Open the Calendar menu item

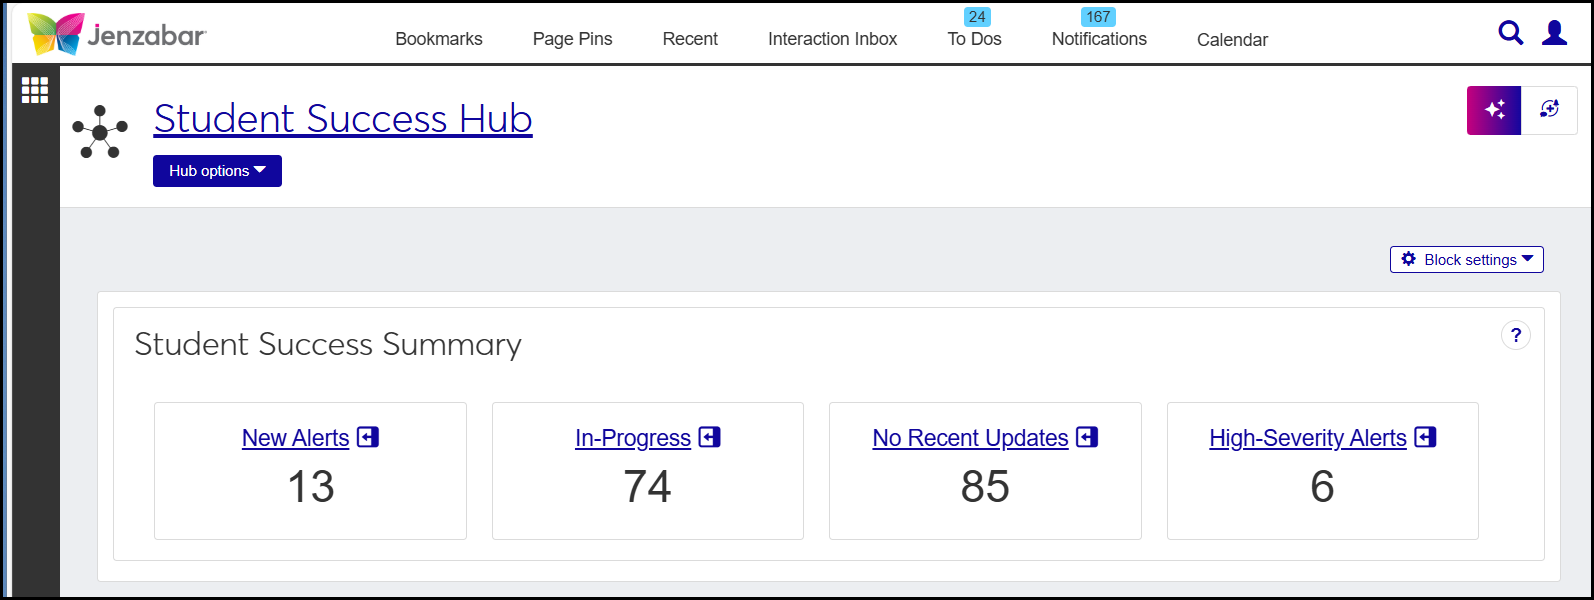click(x=1232, y=40)
